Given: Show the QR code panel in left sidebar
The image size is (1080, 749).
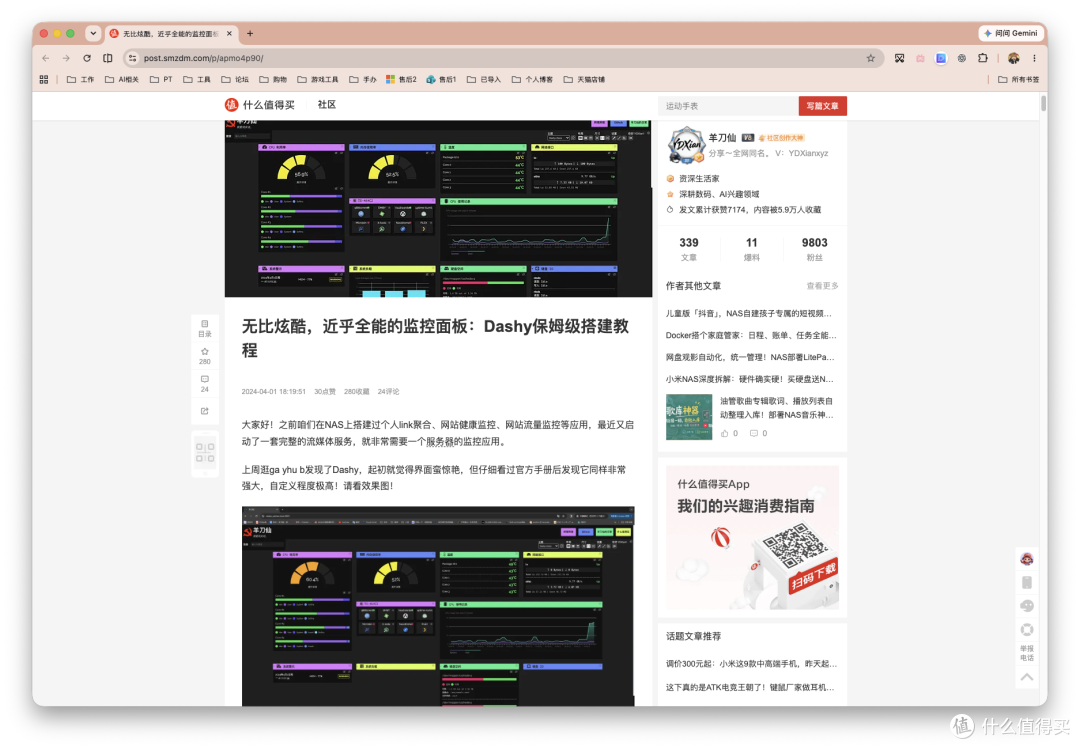Looking at the screenshot, I should [x=205, y=453].
